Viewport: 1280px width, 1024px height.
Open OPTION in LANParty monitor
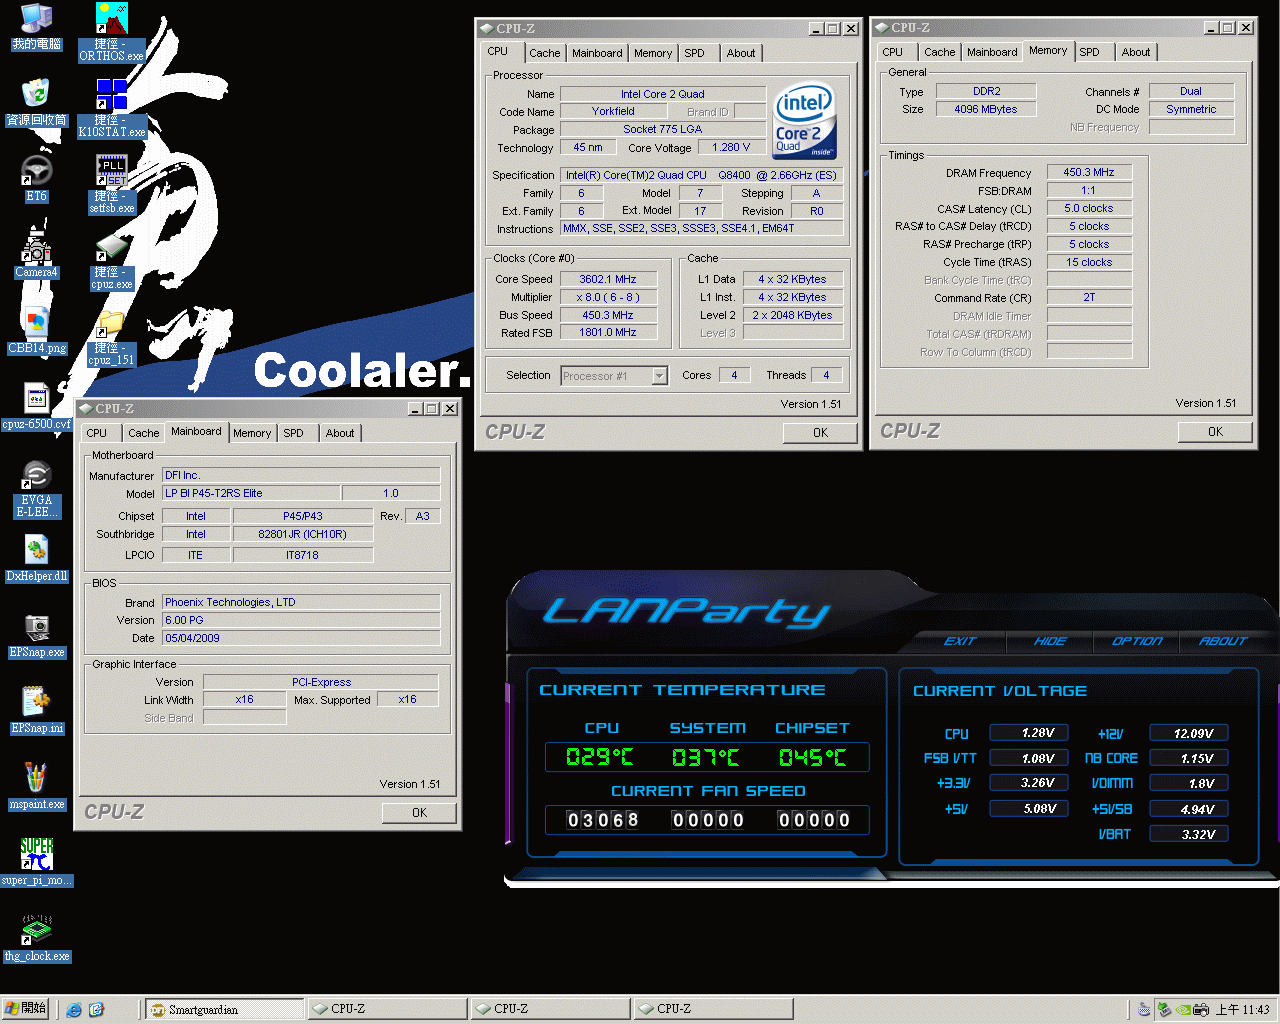1137,641
